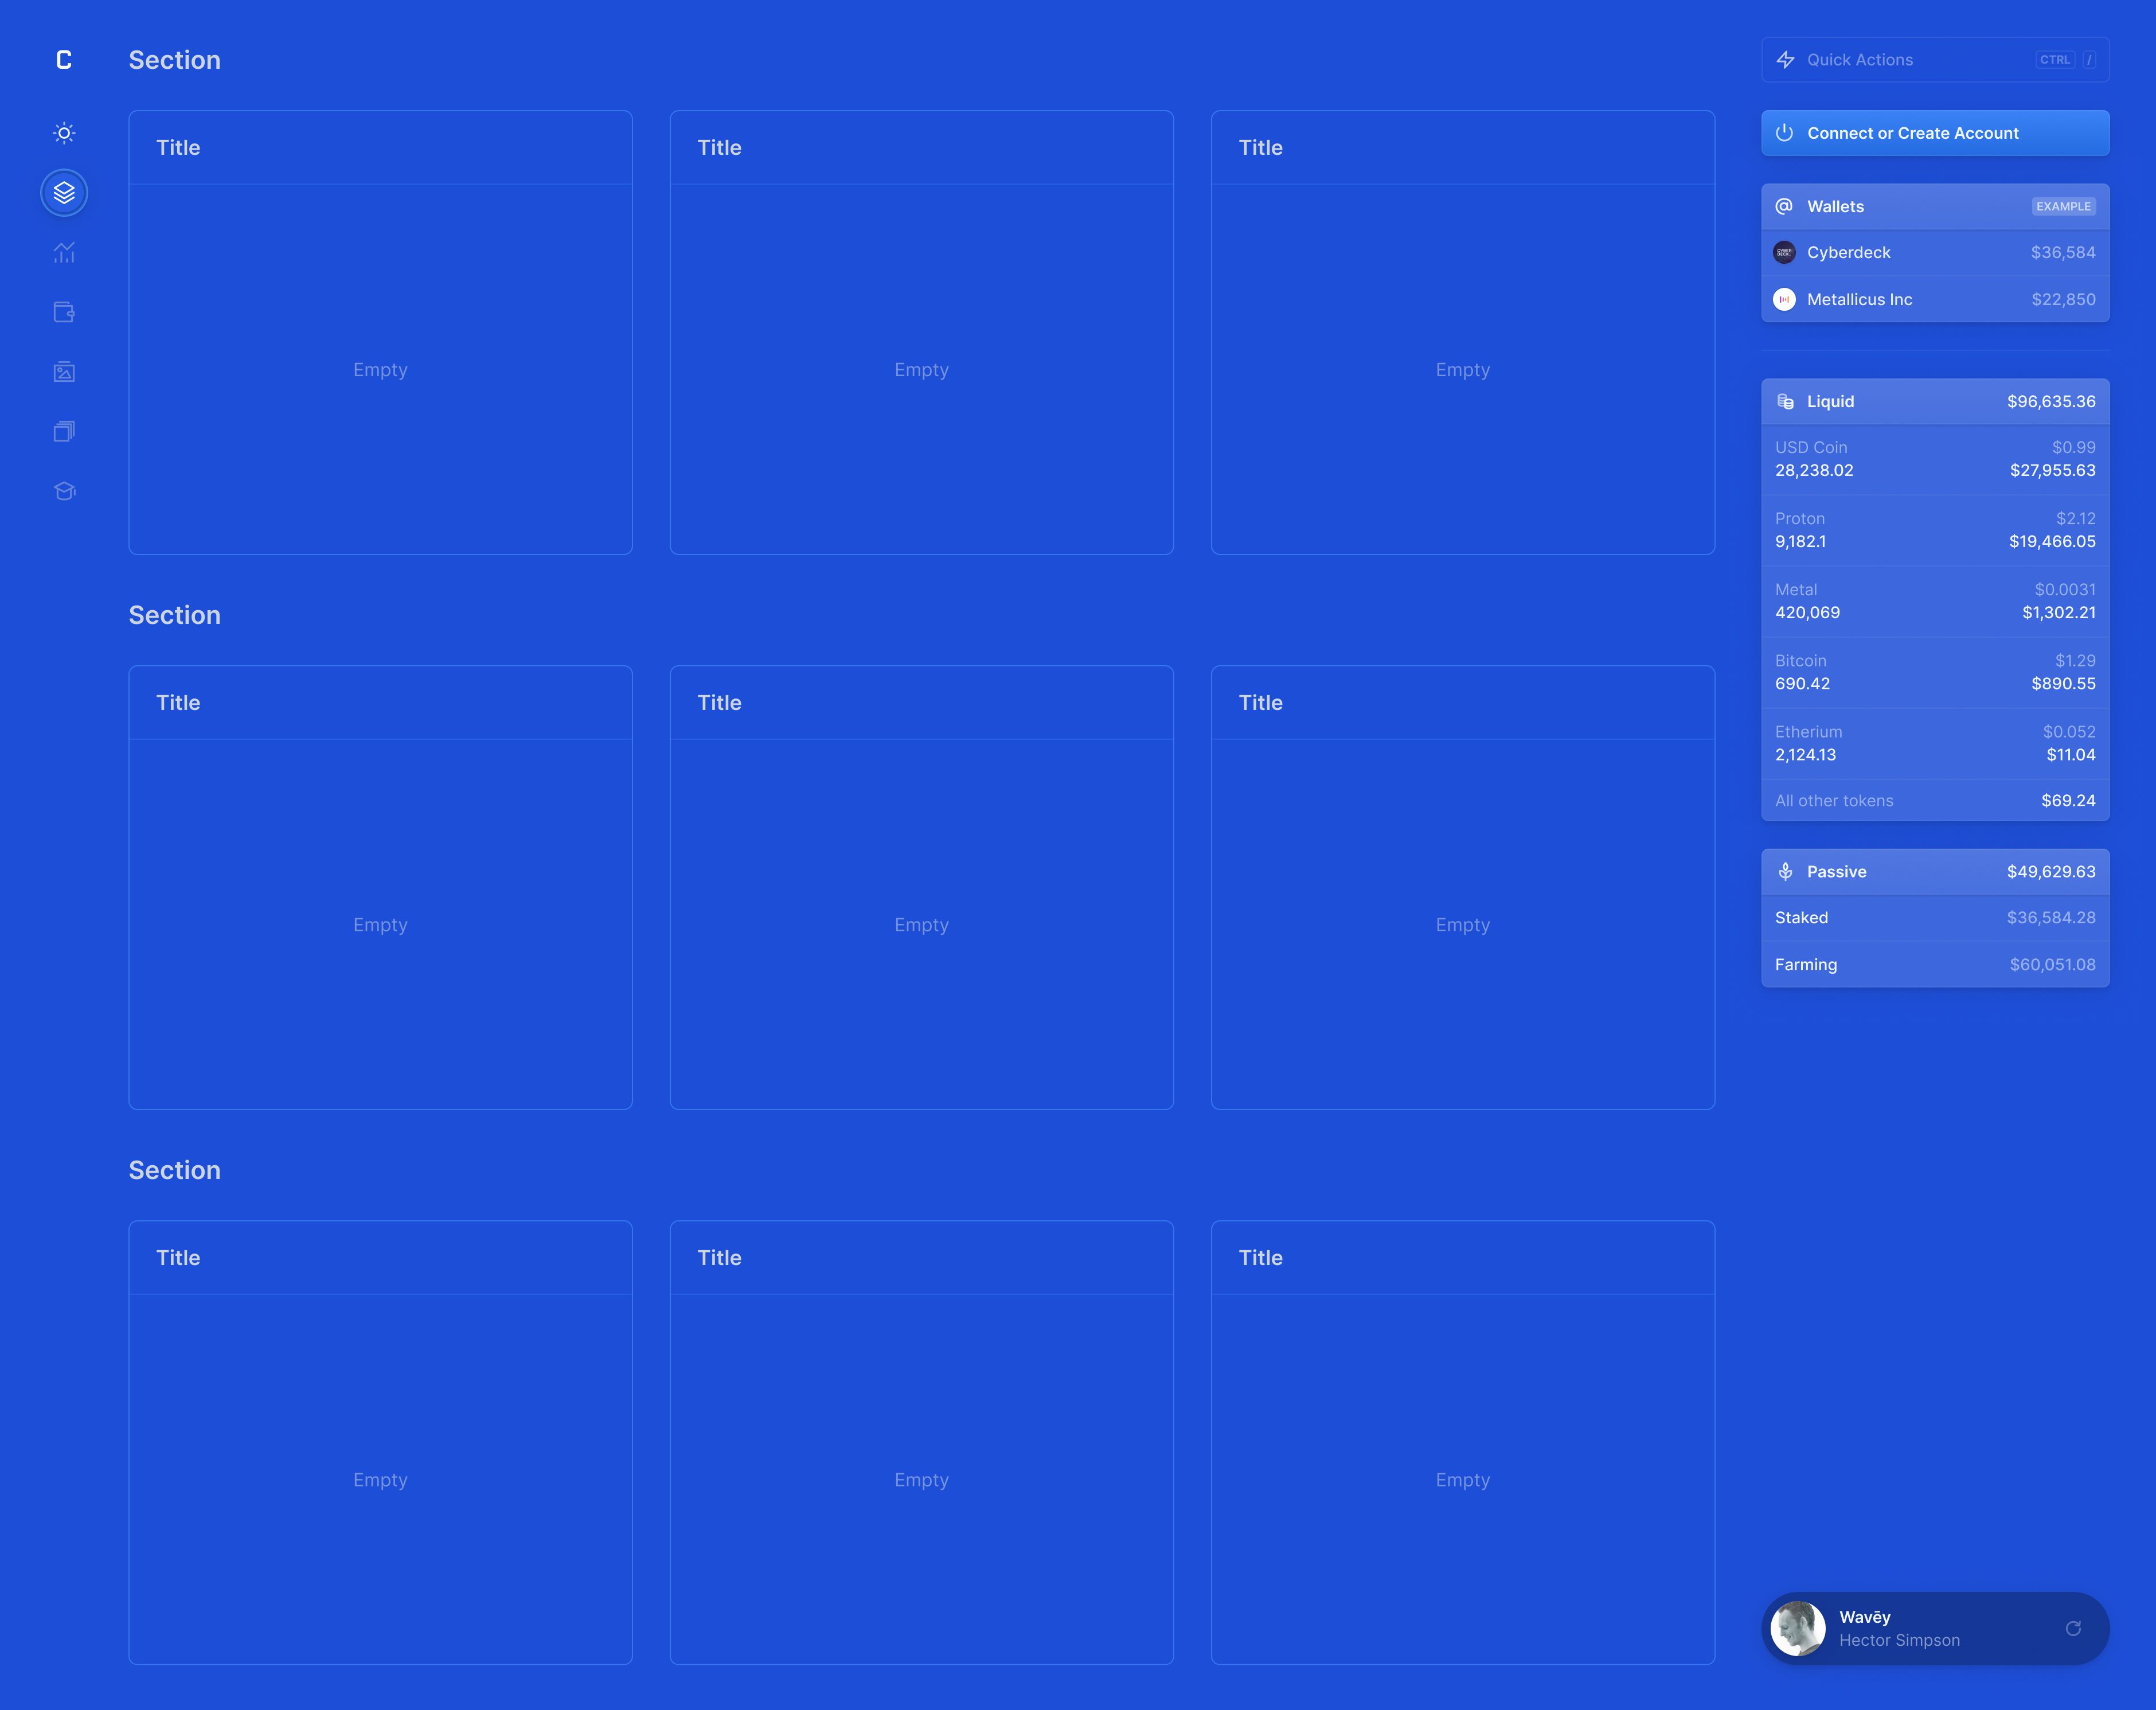Open the chart analytics sidebar icon

[x=64, y=252]
